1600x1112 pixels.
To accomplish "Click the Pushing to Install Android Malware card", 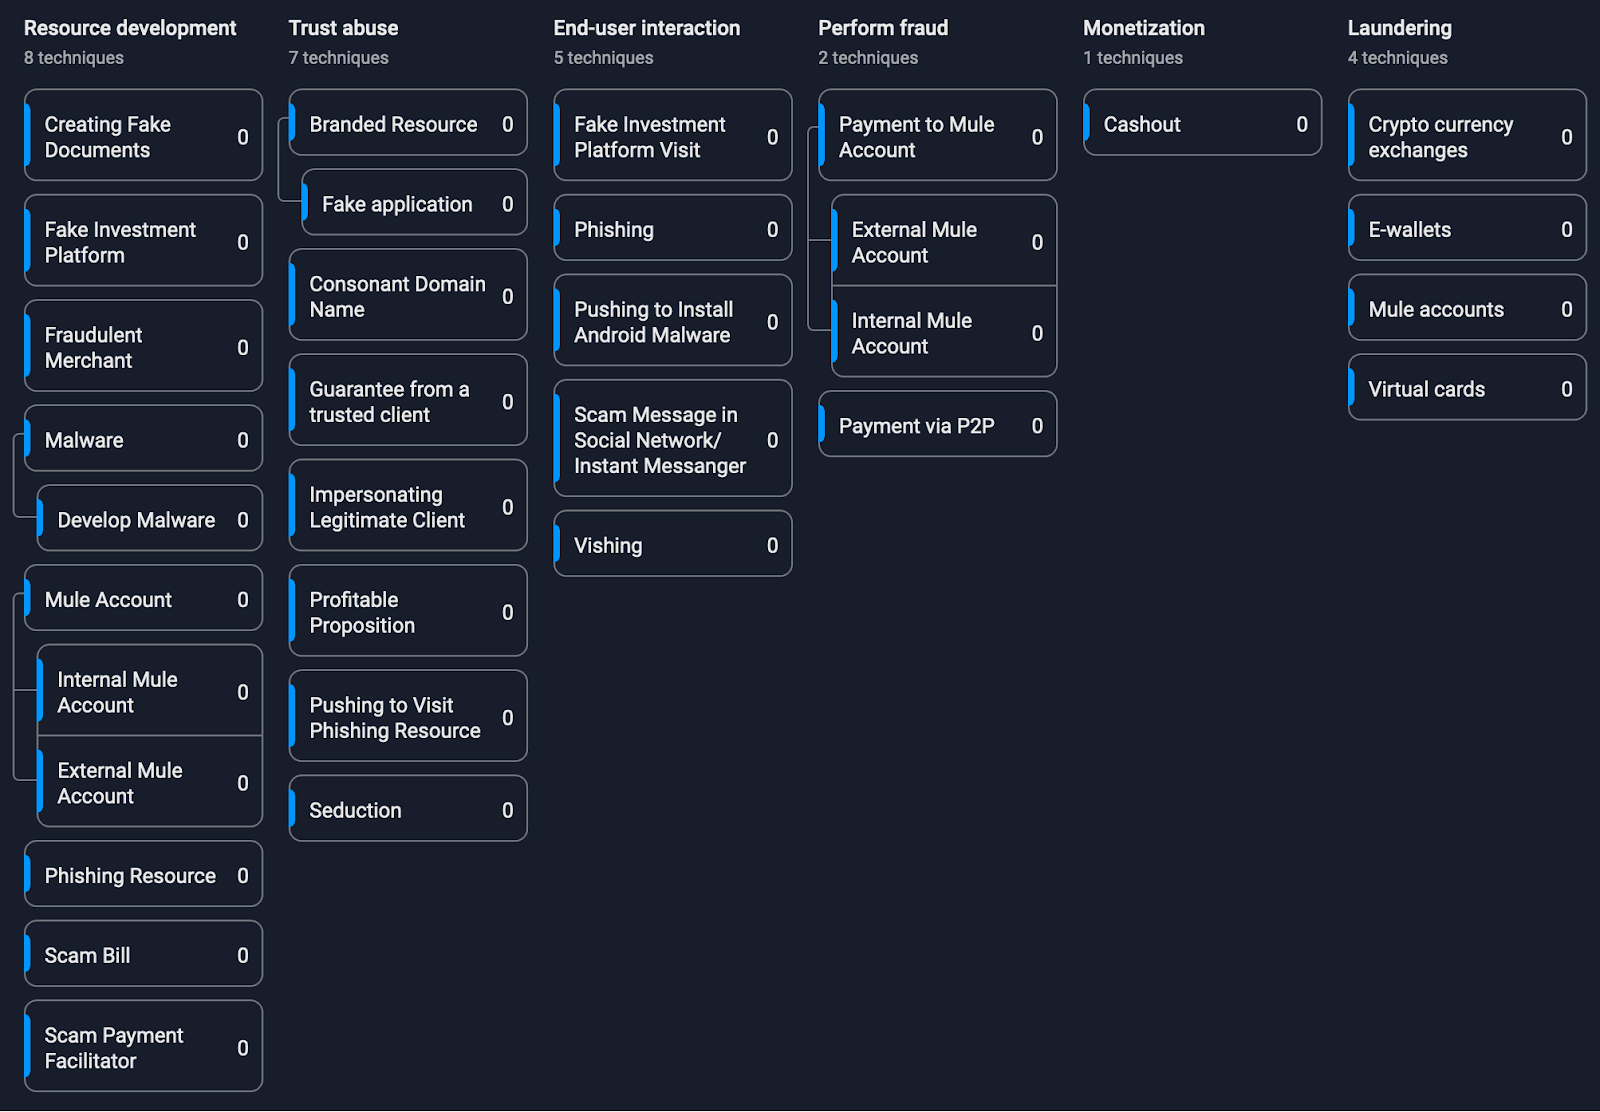I will tap(672, 321).
